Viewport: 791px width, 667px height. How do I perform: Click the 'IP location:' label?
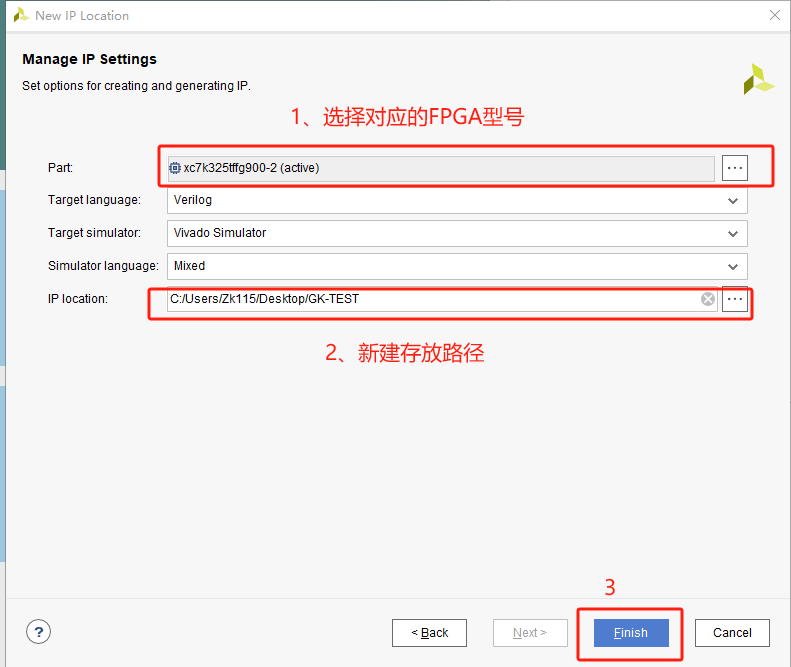(x=78, y=299)
